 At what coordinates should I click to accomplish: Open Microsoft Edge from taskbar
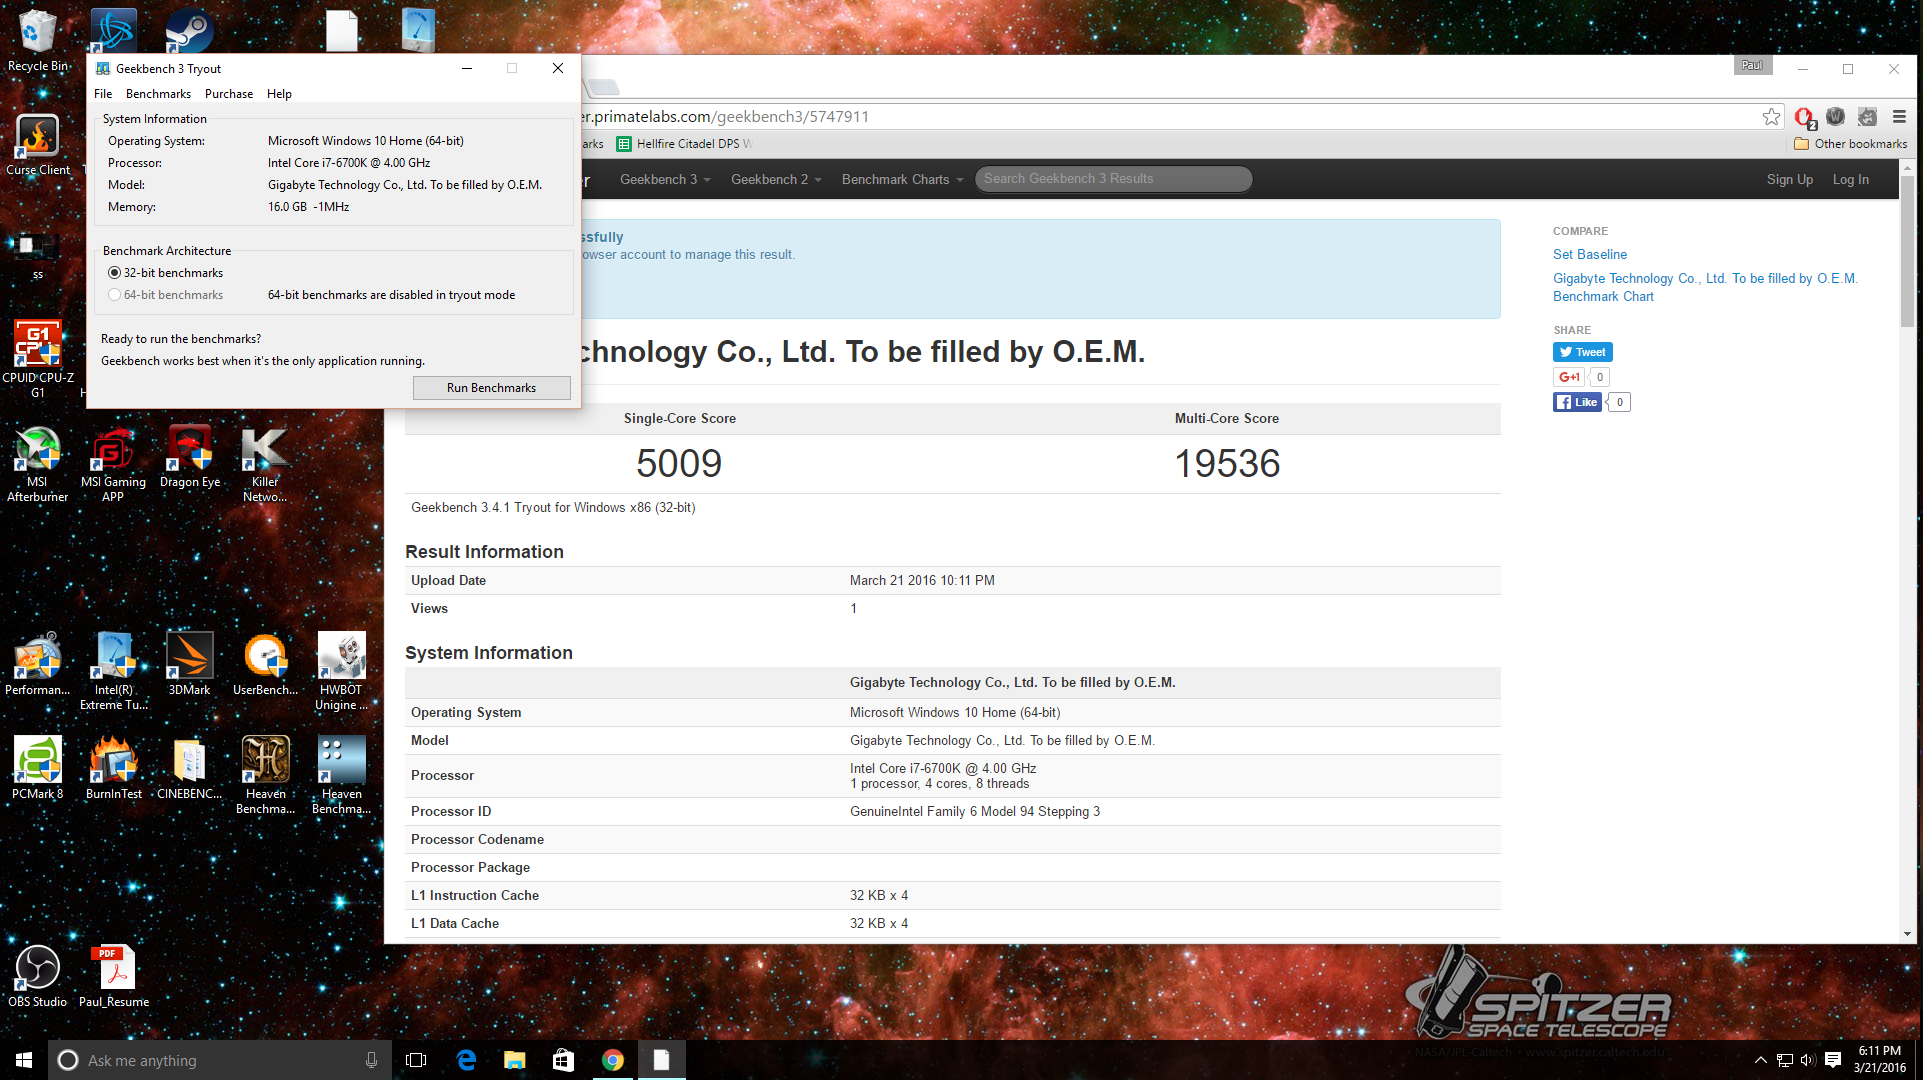click(x=466, y=1060)
